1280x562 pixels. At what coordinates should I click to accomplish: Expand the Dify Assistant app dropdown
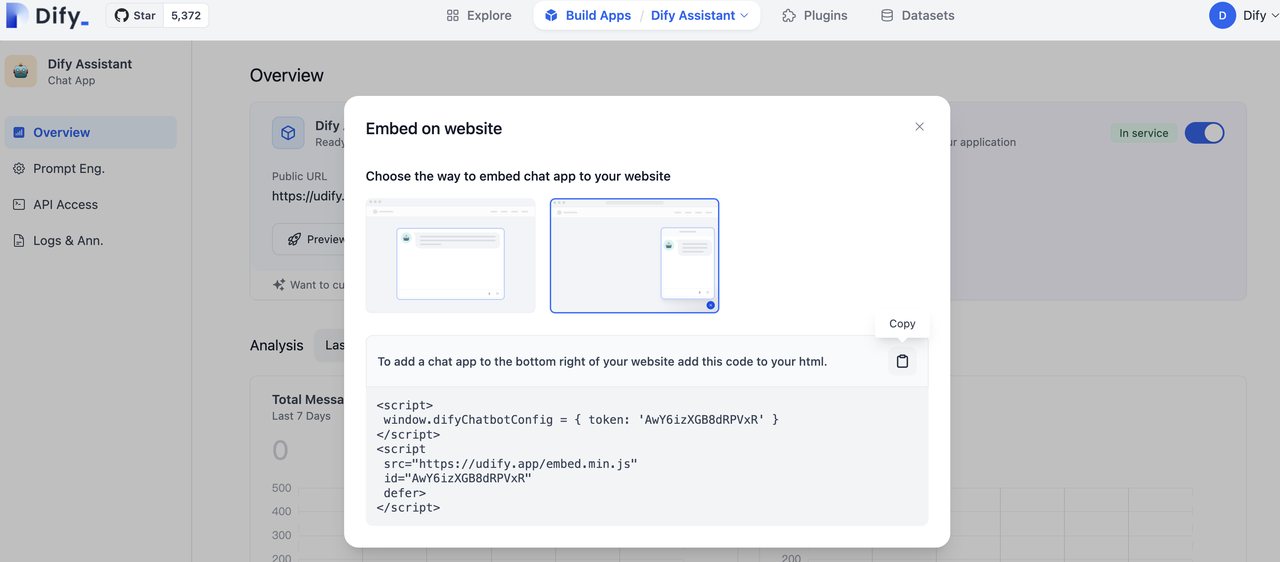(700, 16)
